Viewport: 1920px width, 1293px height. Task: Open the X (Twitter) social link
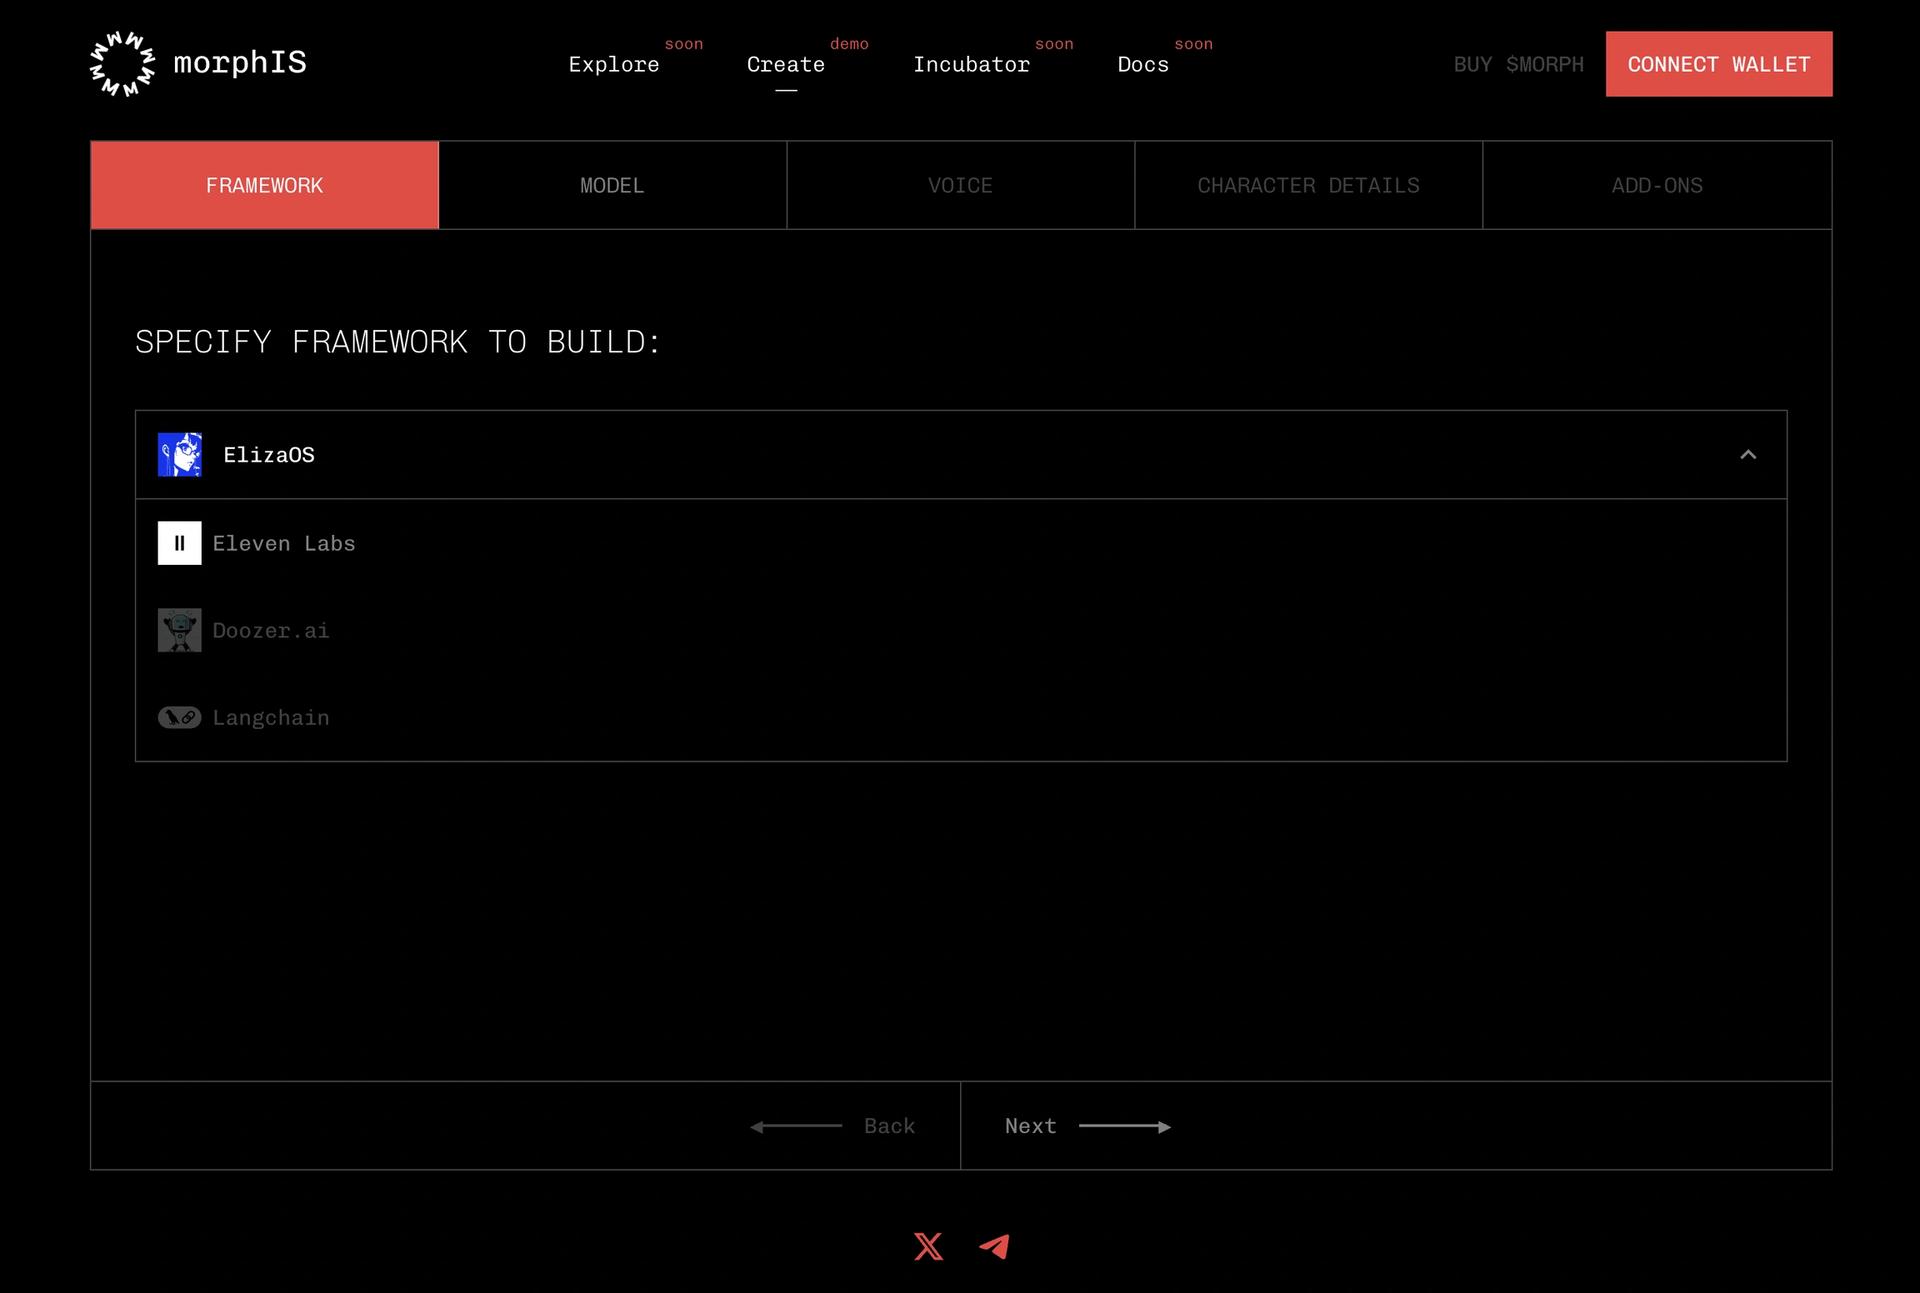point(928,1246)
